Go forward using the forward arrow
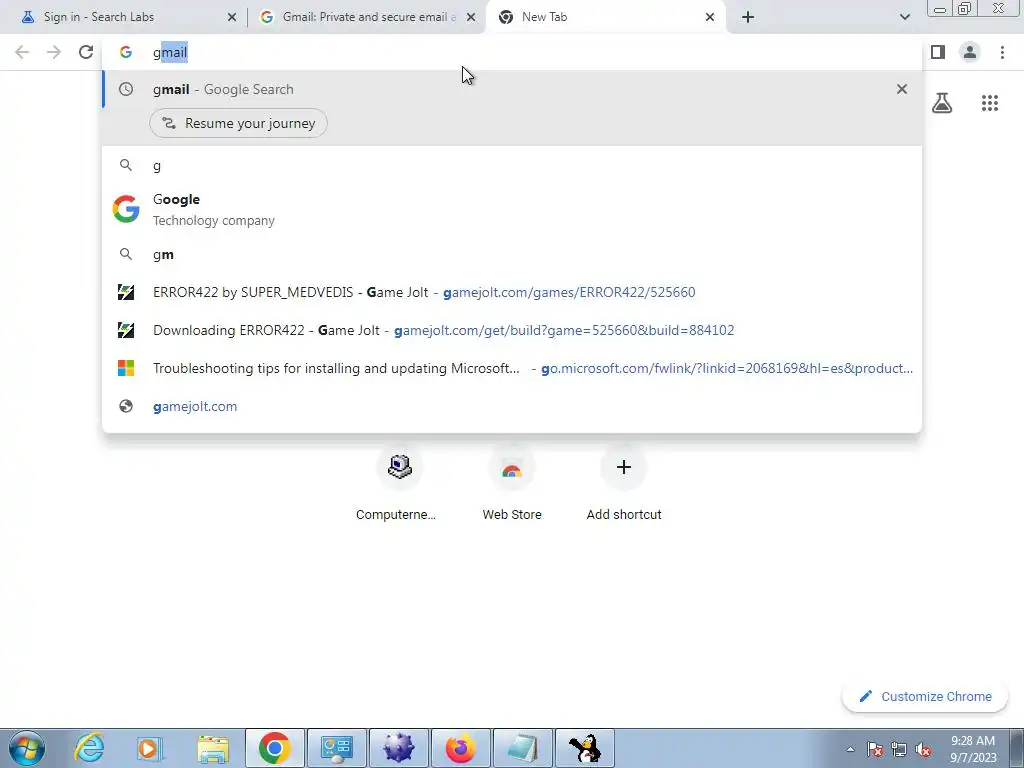 pyautogui.click(x=54, y=52)
